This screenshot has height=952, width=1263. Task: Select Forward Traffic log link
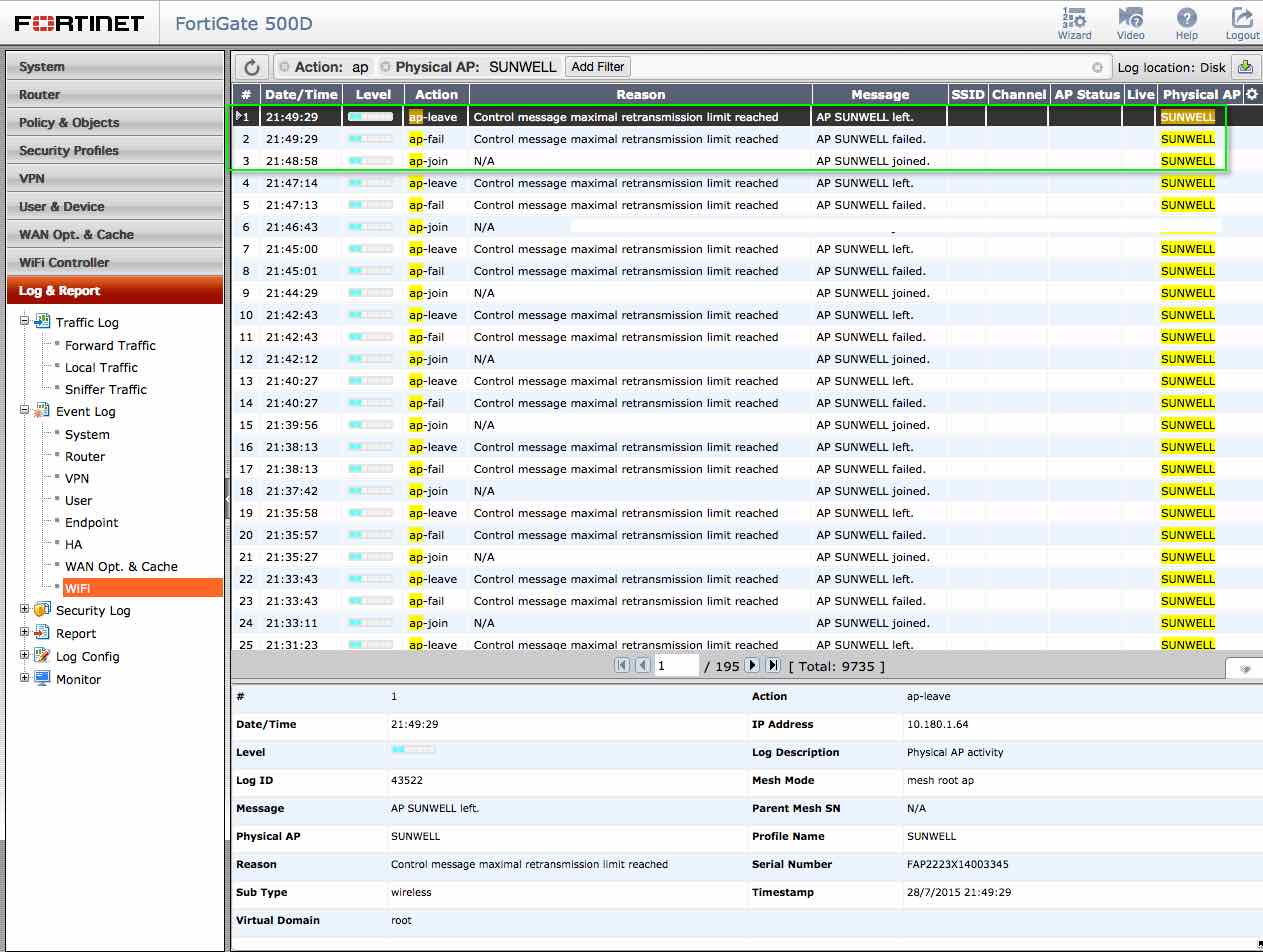[x=110, y=345]
